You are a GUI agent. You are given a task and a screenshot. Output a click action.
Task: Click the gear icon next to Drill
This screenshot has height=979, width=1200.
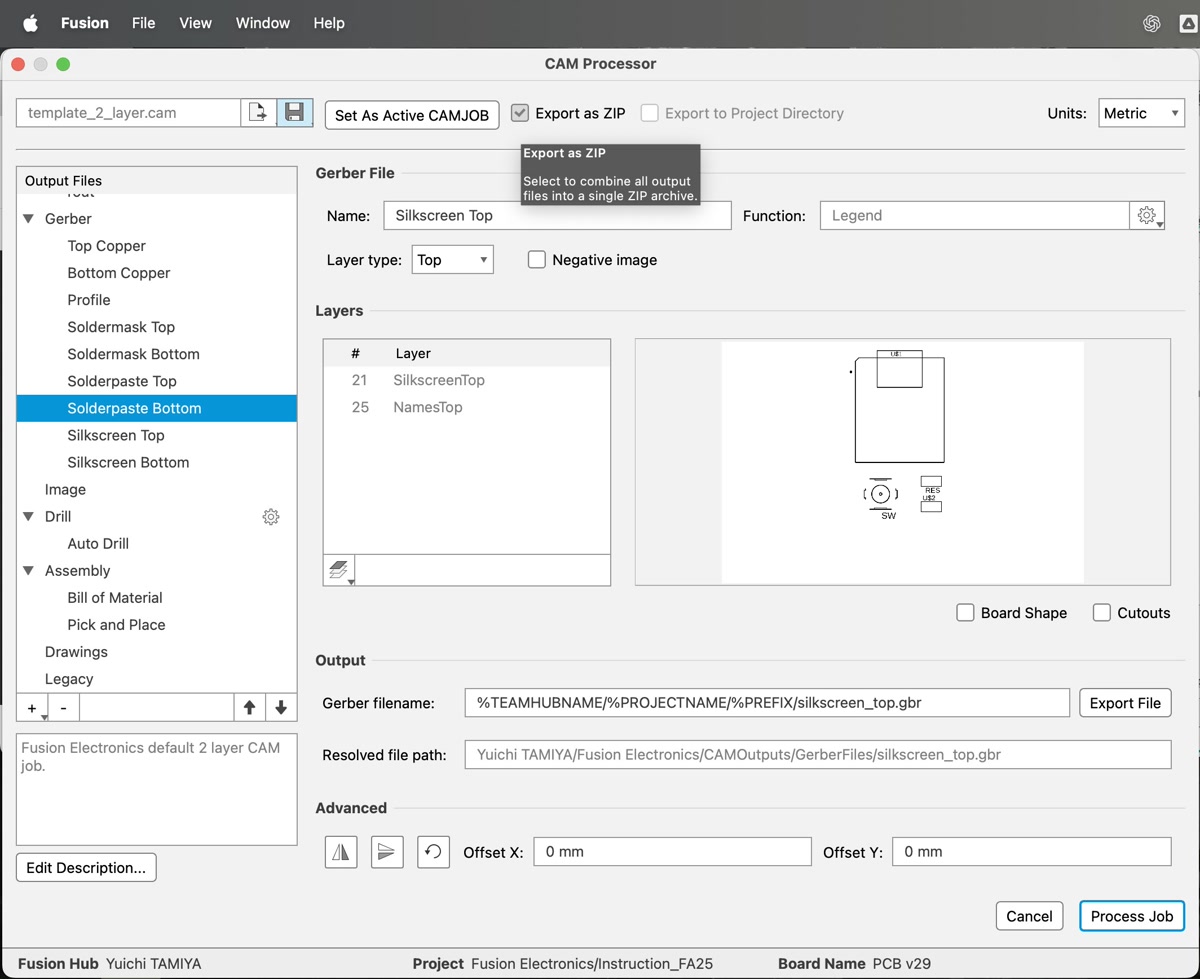(271, 517)
